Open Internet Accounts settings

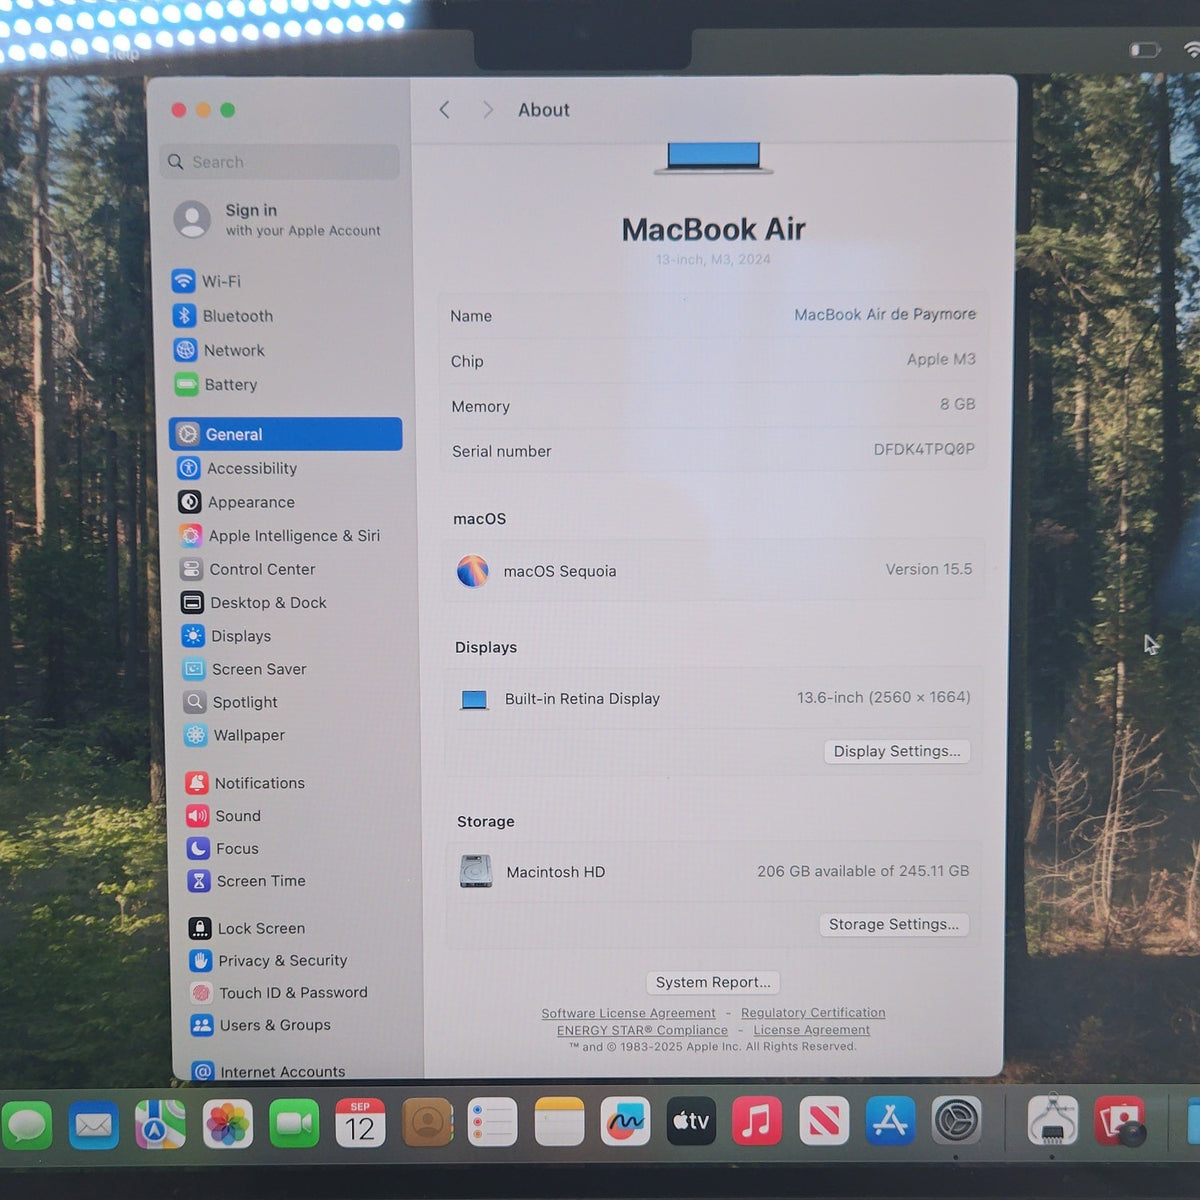pos(268,1071)
